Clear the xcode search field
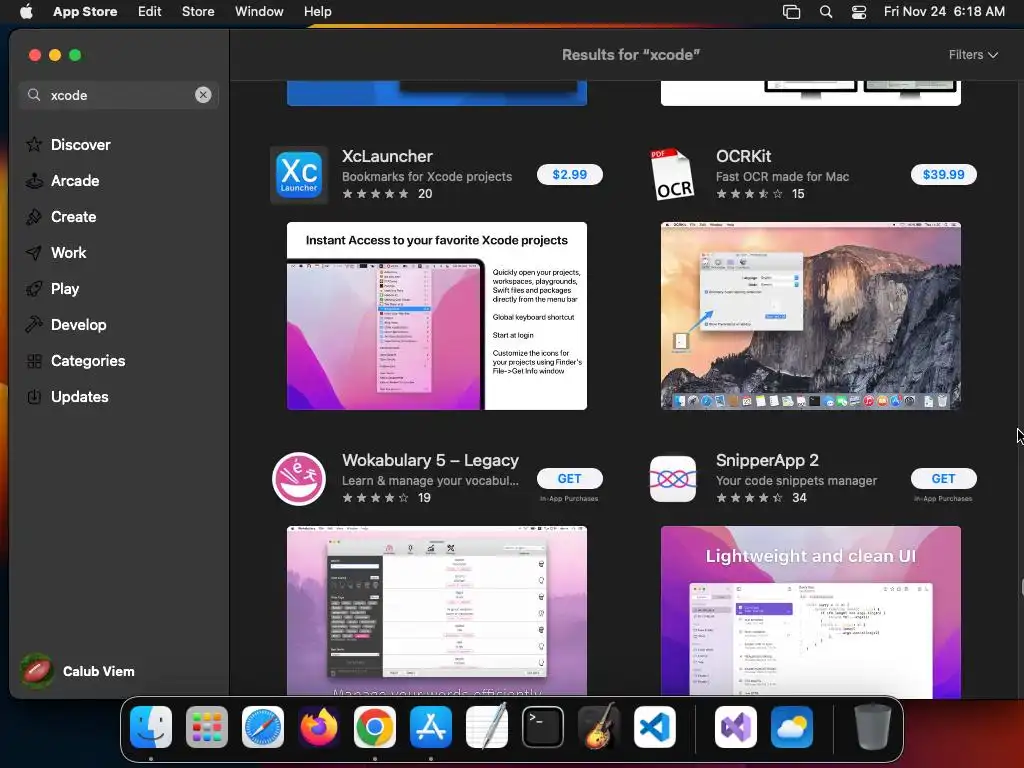The height and width of the screenshot is (768, 1024). pos(203,95)
